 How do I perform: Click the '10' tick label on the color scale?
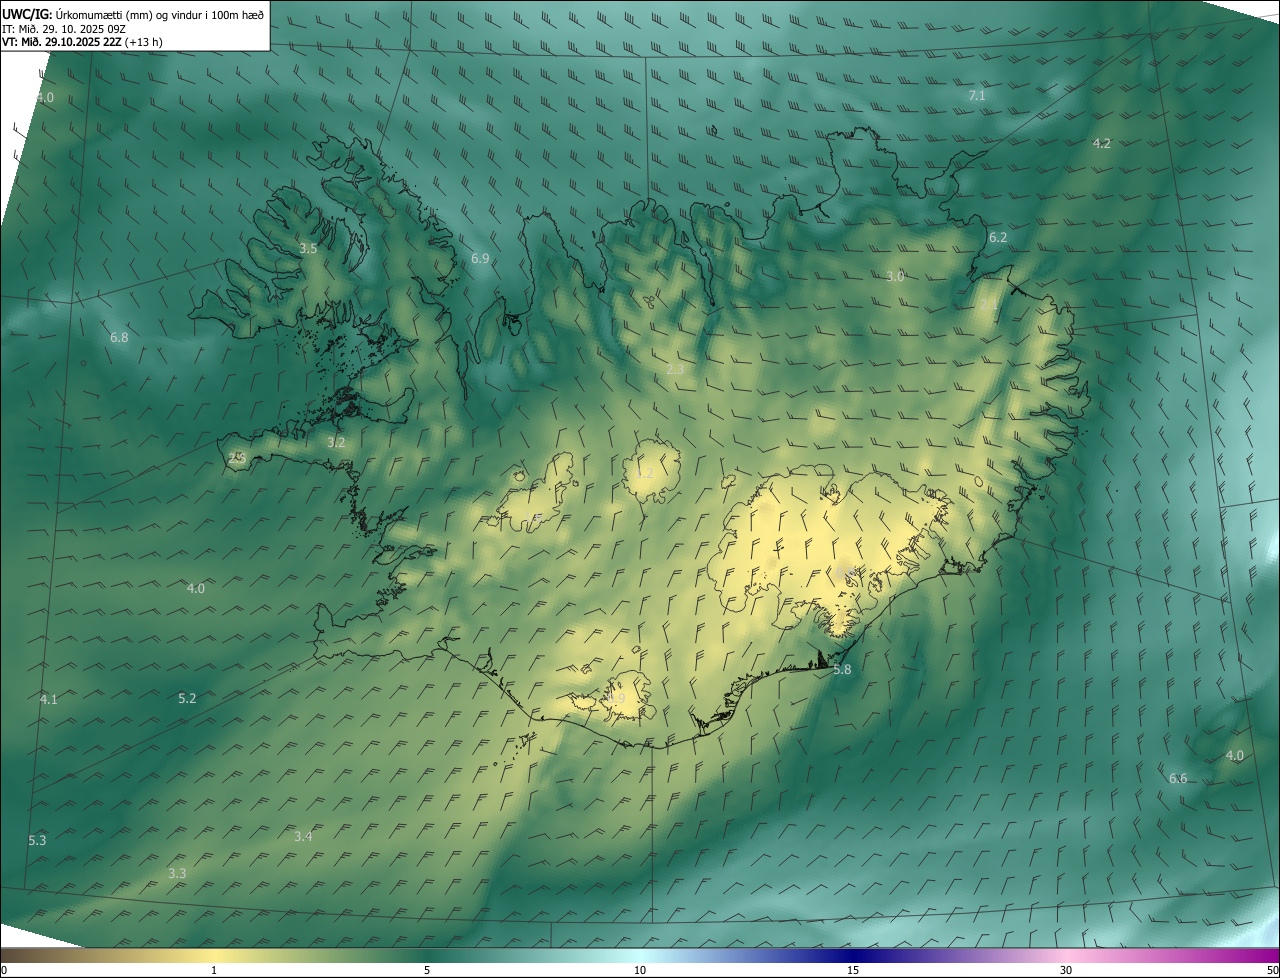[640, 971]
